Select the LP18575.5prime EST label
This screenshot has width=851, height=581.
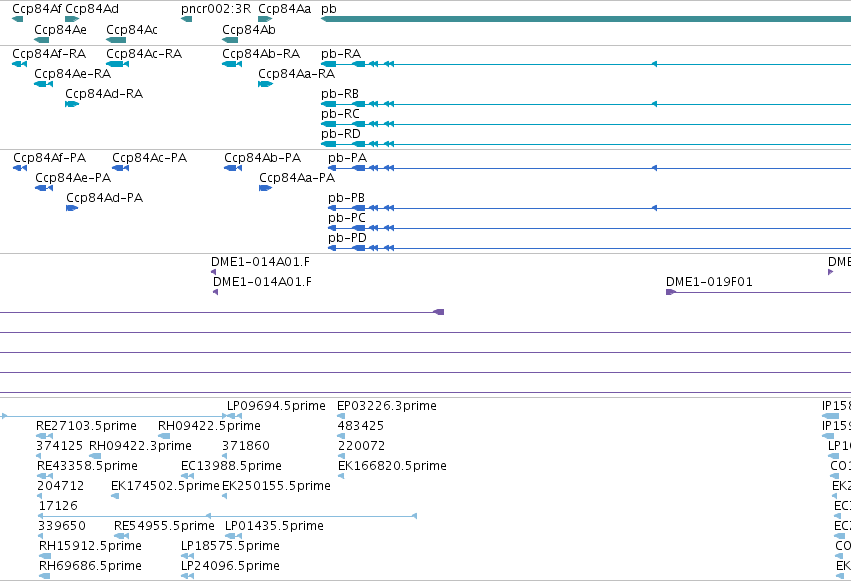click(230, 546)
